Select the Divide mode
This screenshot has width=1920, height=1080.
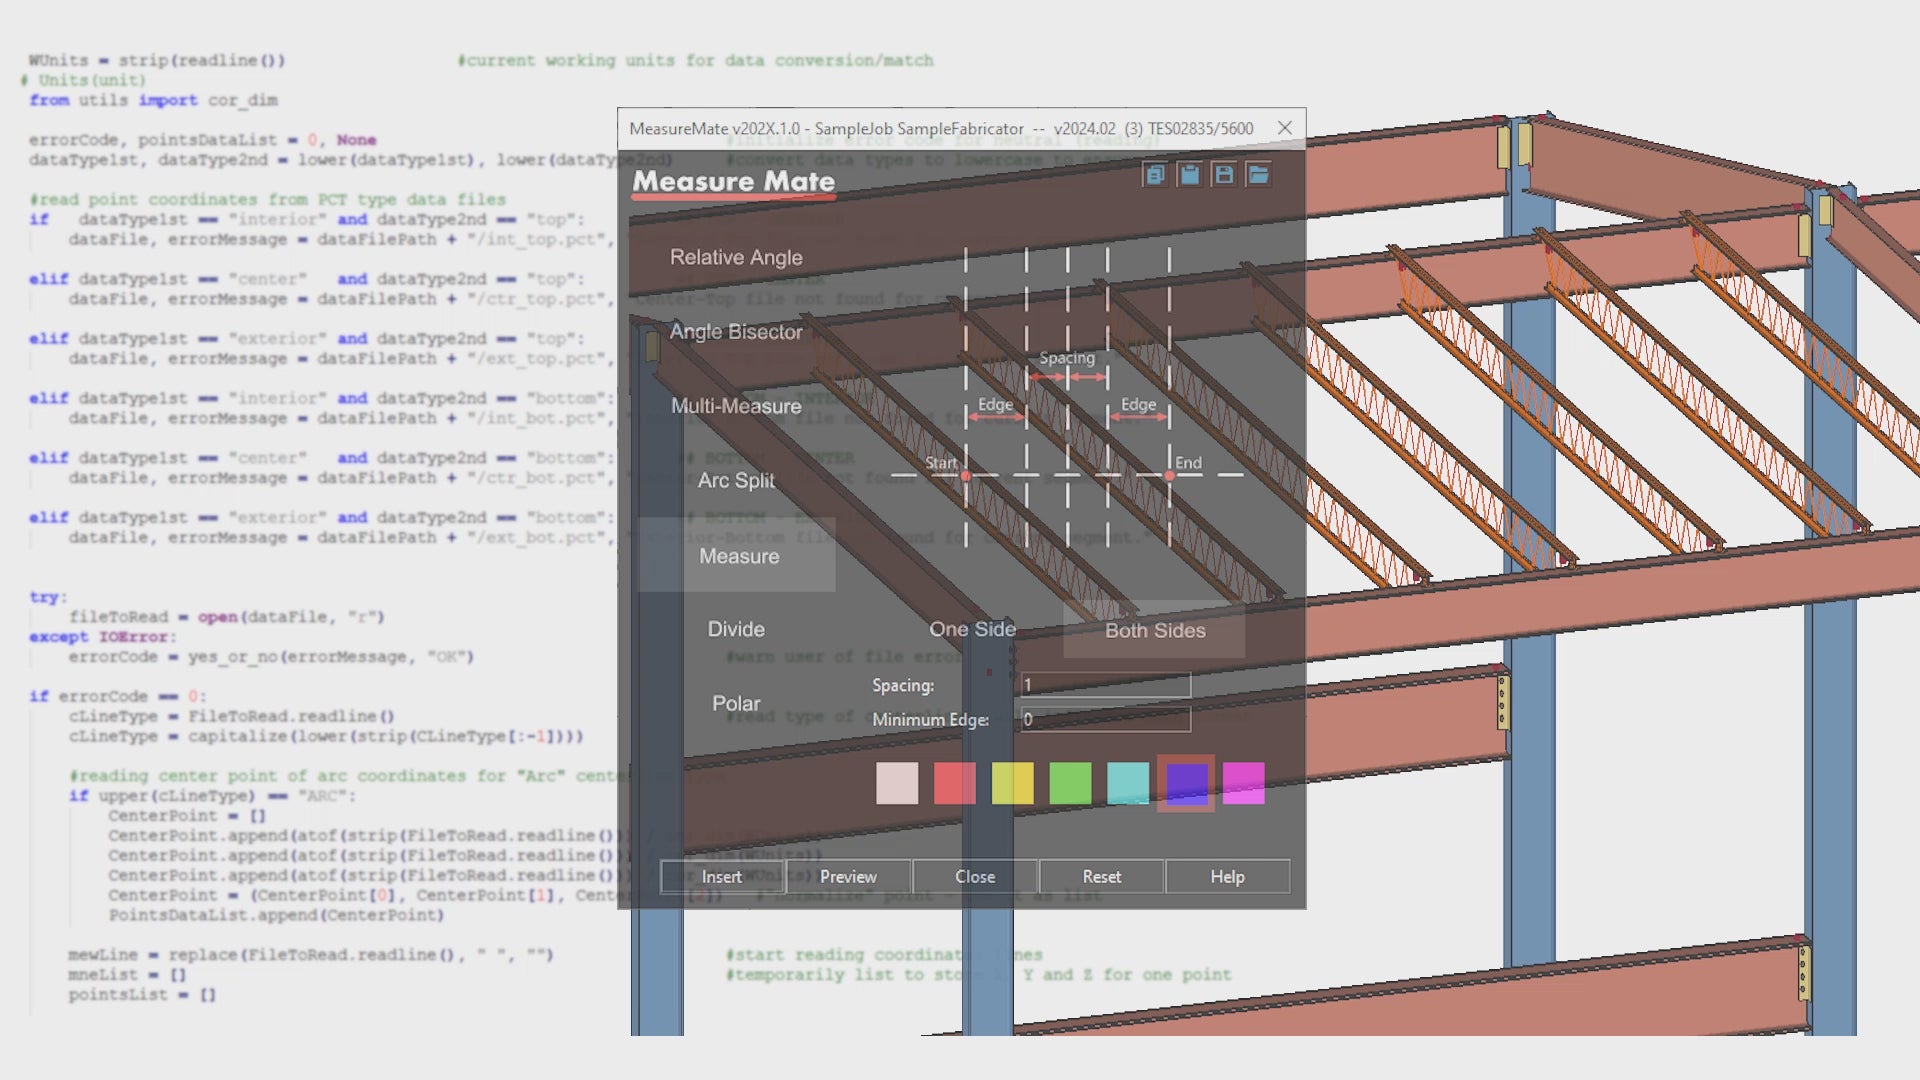736,629
